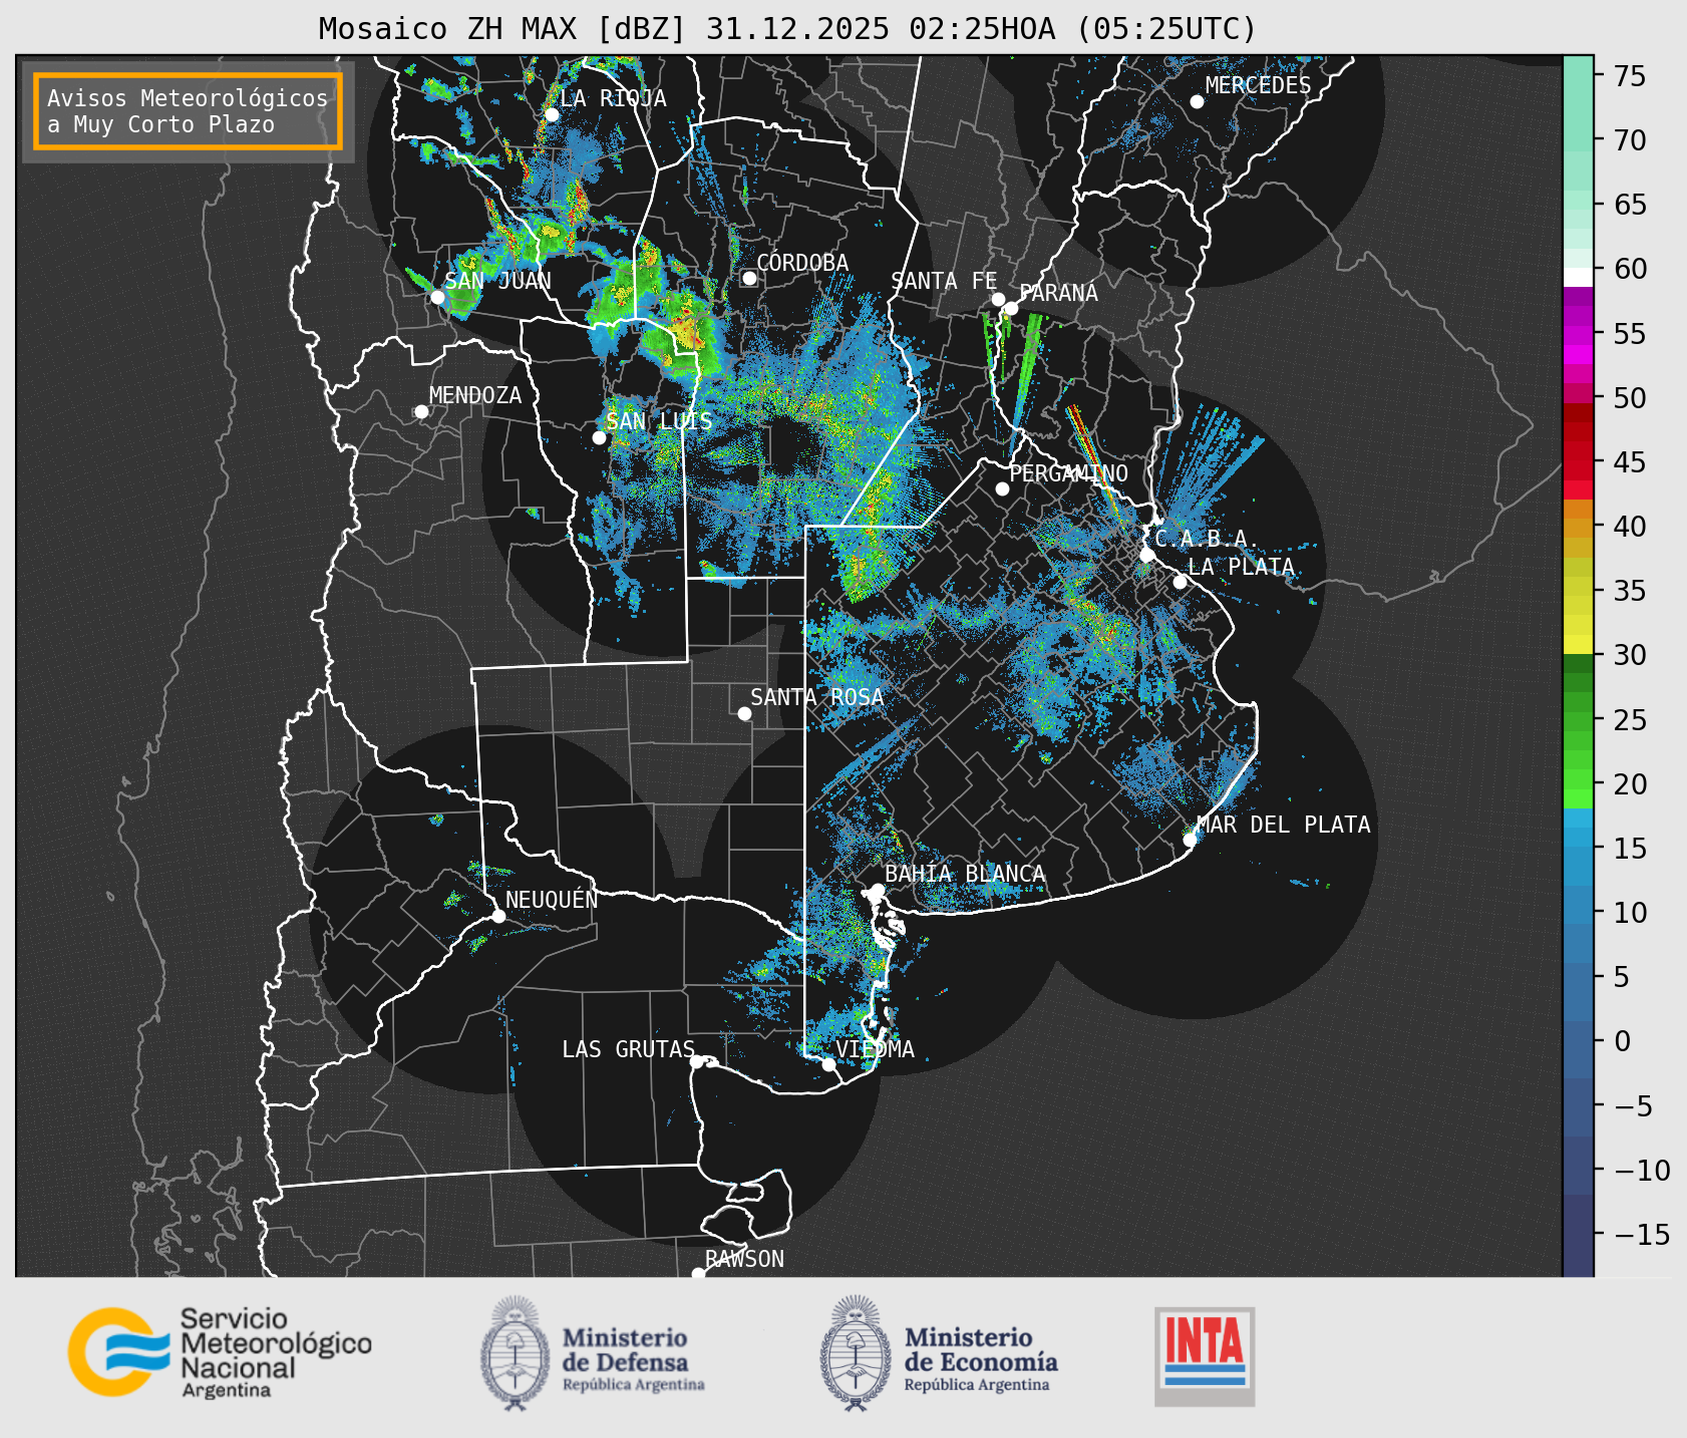
Task: Click the MAR DEL PLATA label text
Action: [1283, 825]
